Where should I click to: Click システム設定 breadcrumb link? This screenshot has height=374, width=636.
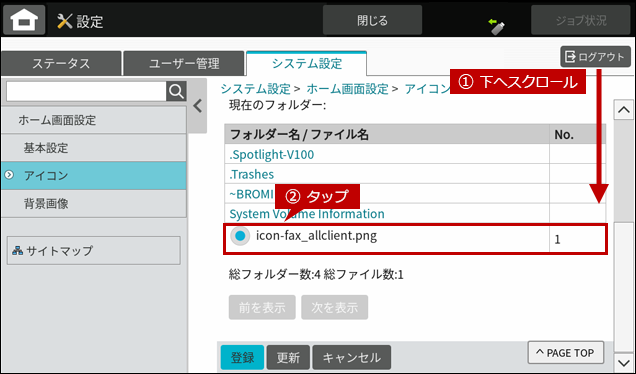pos(256,88)
